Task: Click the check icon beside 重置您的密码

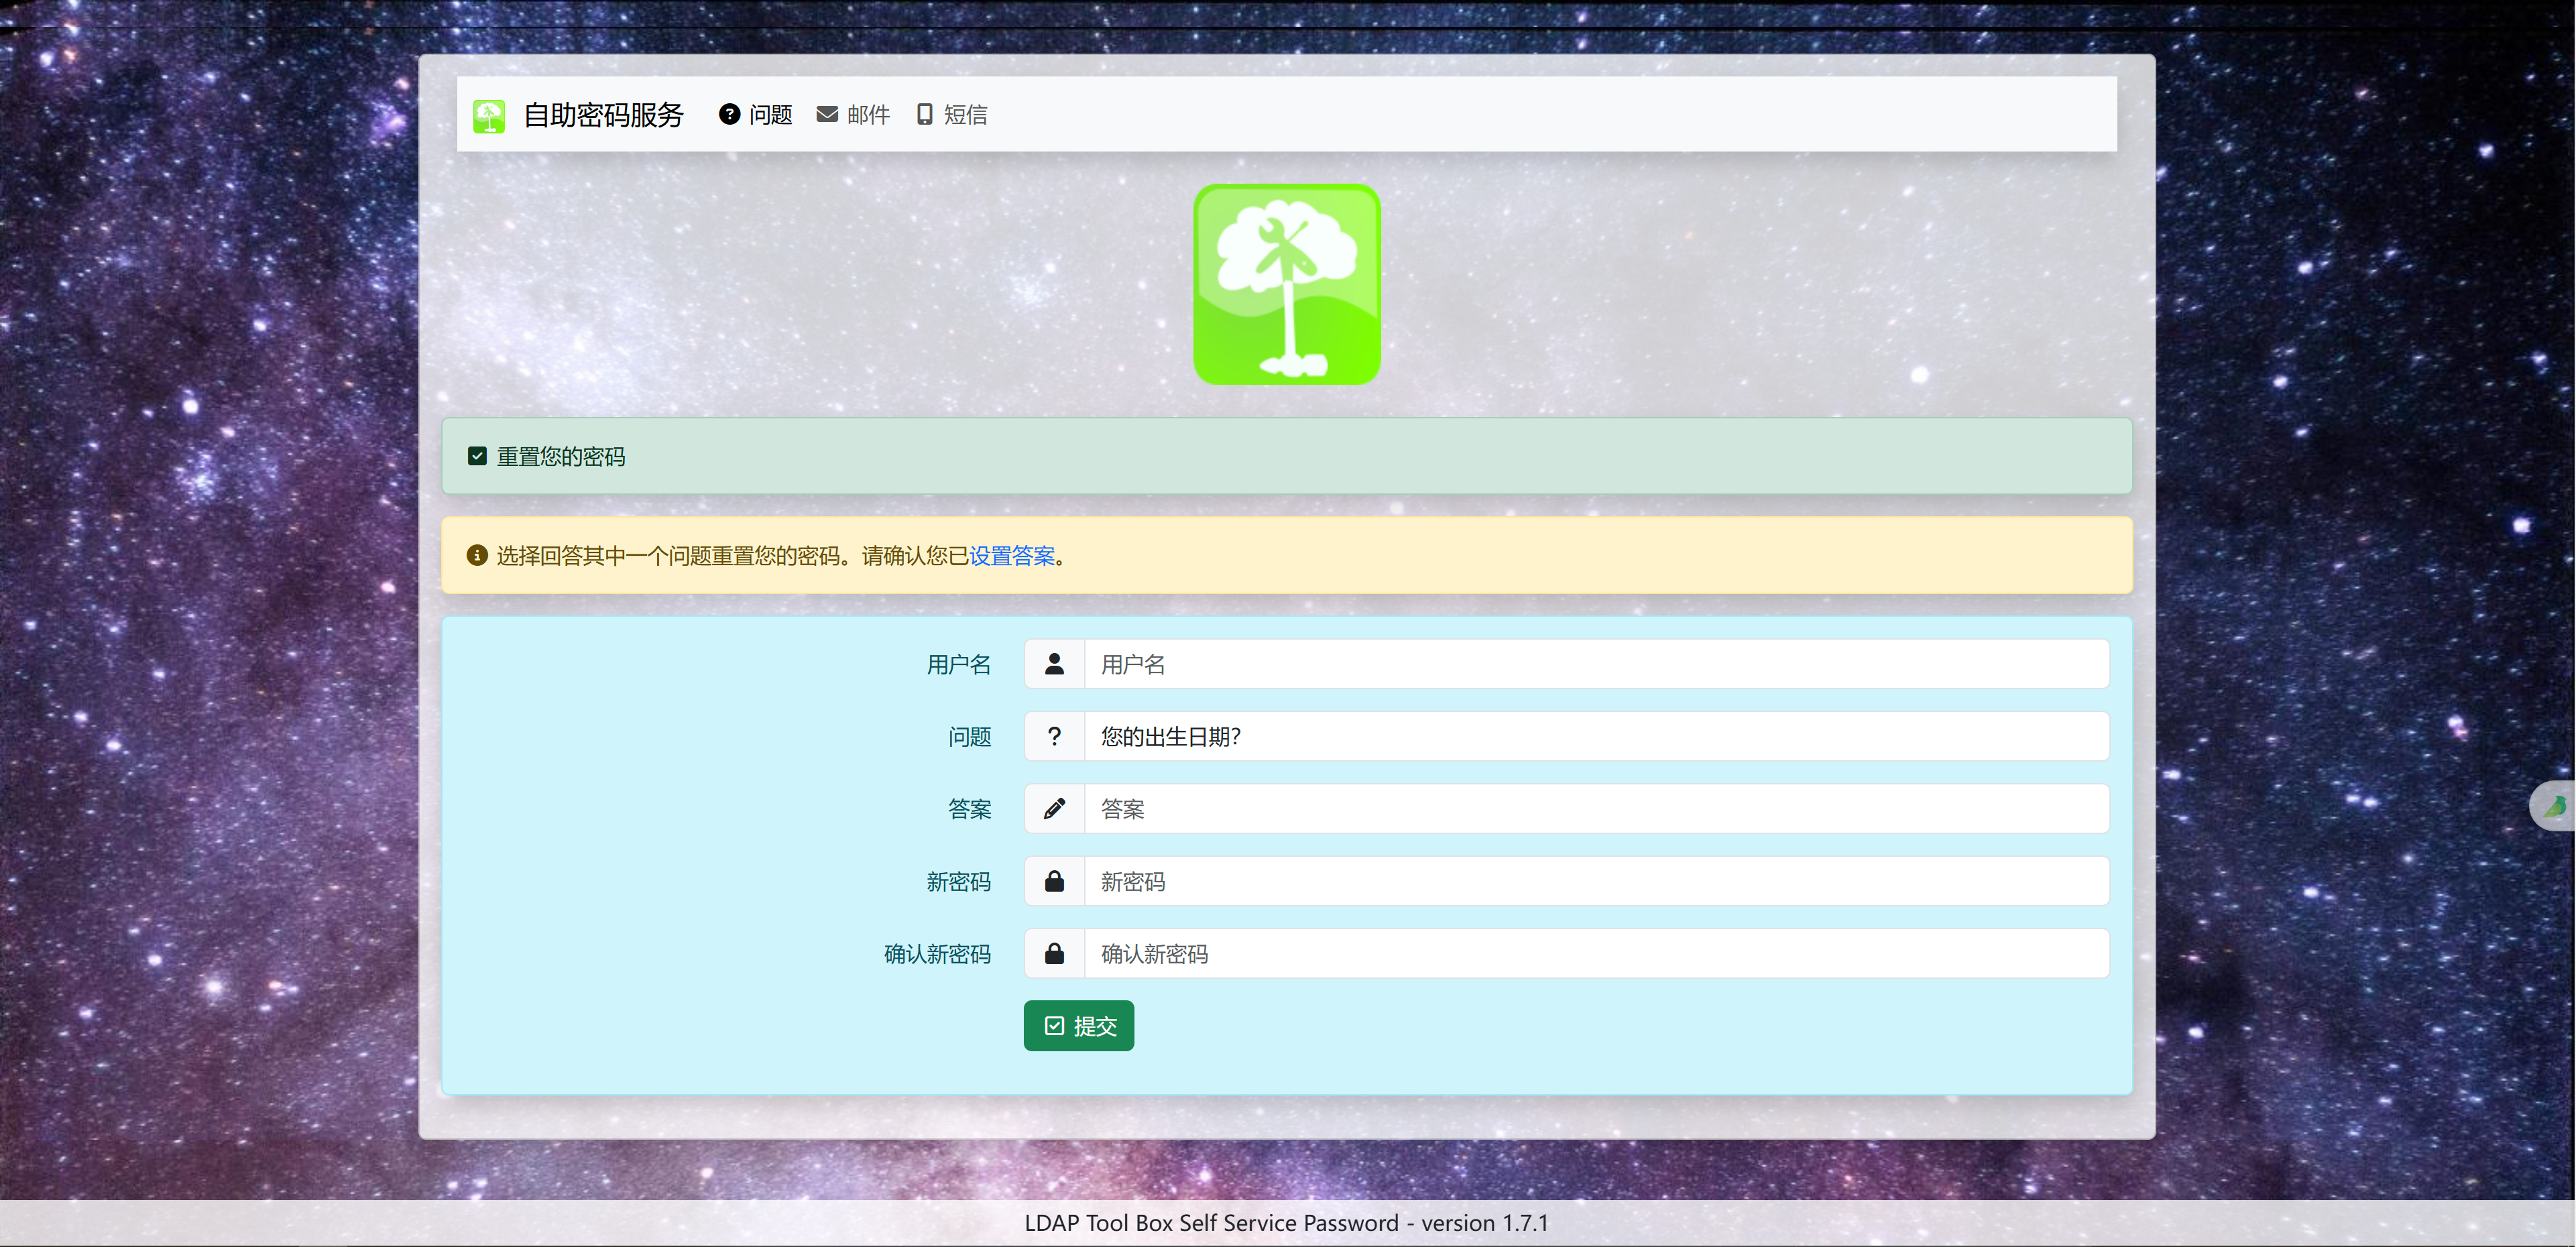Action: (477, 456)
